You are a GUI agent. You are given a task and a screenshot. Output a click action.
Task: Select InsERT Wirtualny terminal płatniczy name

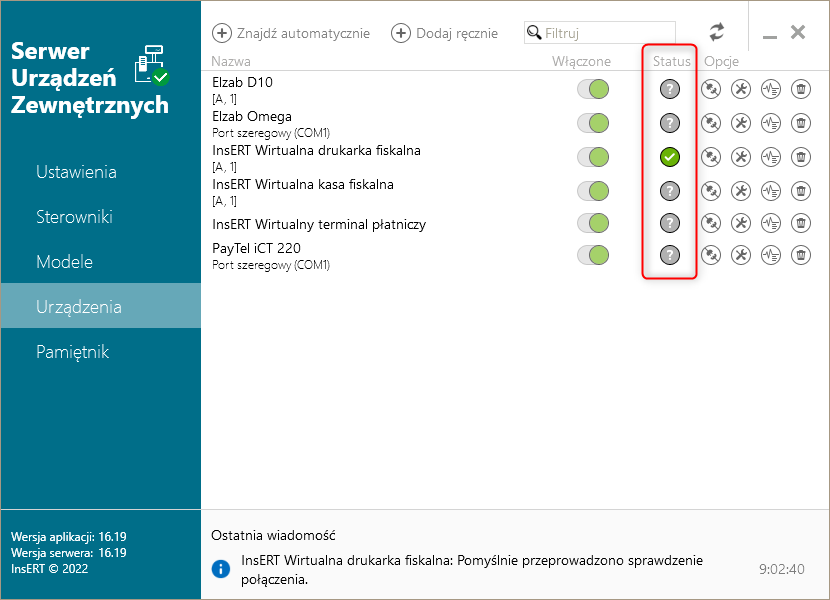pyautogui.click(x=319, y=225)
